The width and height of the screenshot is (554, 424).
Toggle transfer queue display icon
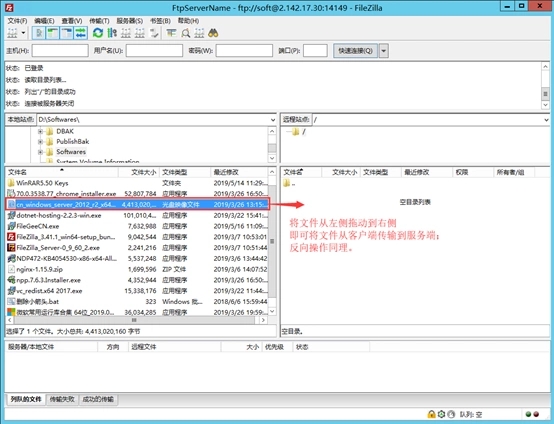coord(81,33)
